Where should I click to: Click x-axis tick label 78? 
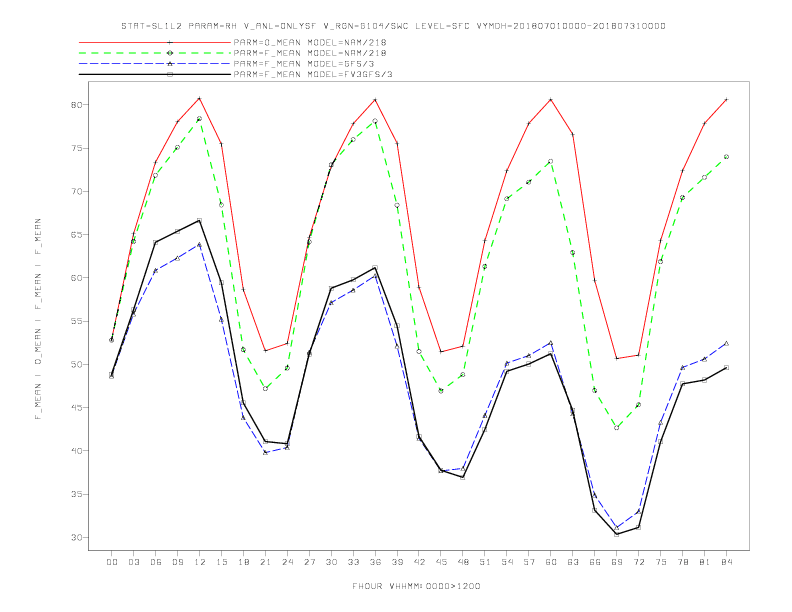point(683,562)
